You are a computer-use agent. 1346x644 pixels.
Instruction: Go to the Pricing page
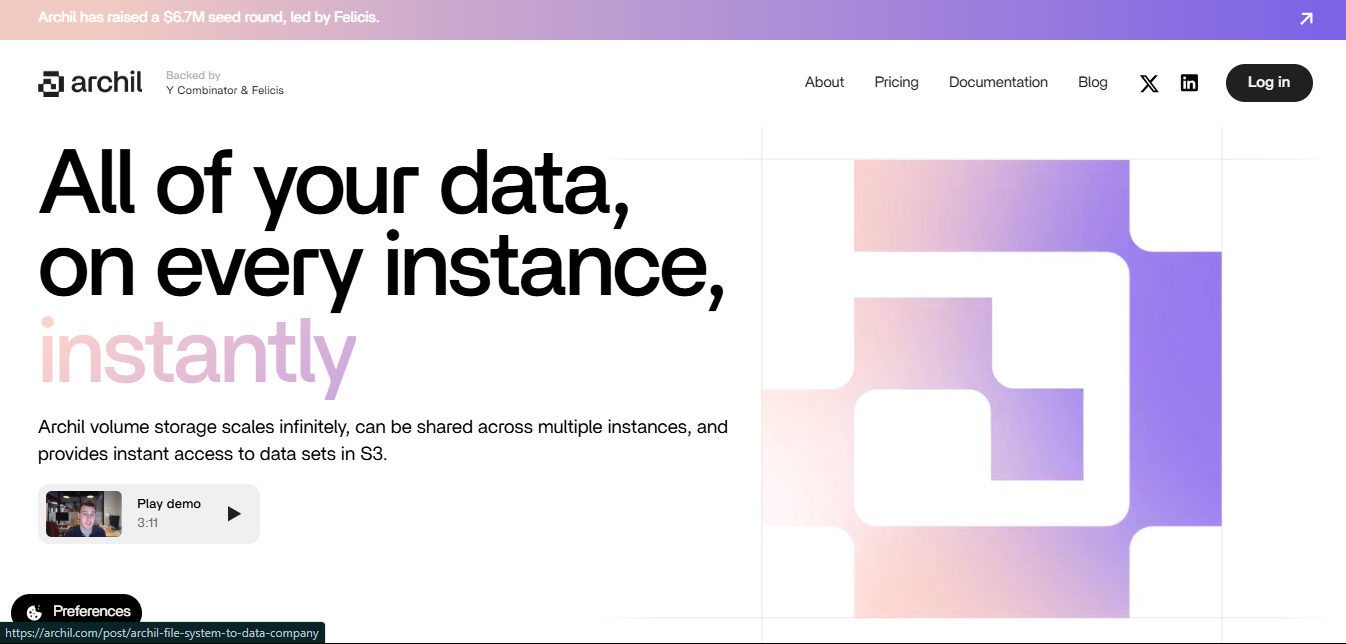click(x=896, y=82)
